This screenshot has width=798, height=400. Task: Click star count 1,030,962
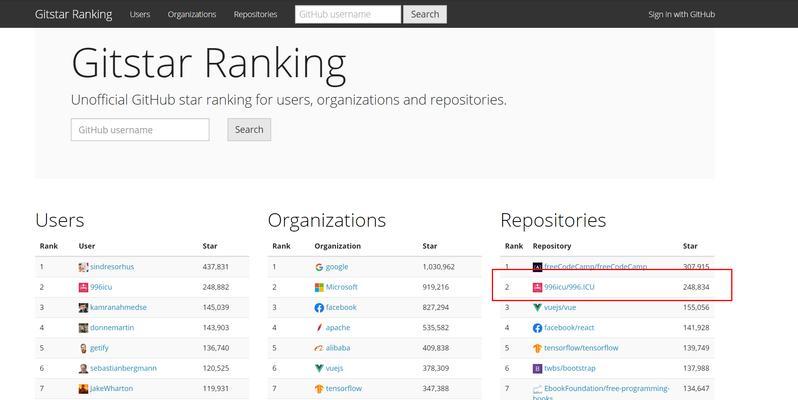pos(439,267)
